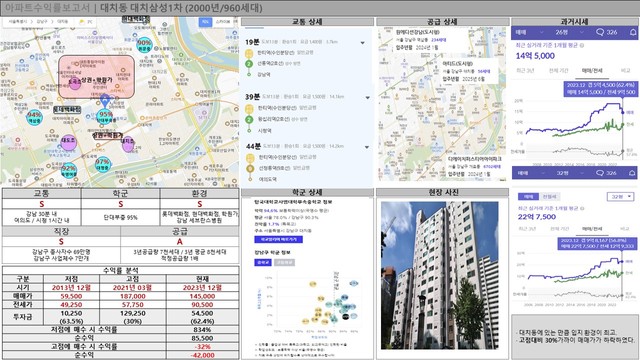
Task: Click the -42,000 net profit cell
Action: (x=202, y=355)
